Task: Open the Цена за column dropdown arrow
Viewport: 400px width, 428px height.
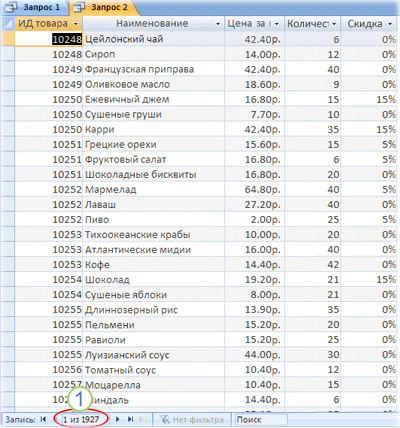Action: [x=277, y=24]
